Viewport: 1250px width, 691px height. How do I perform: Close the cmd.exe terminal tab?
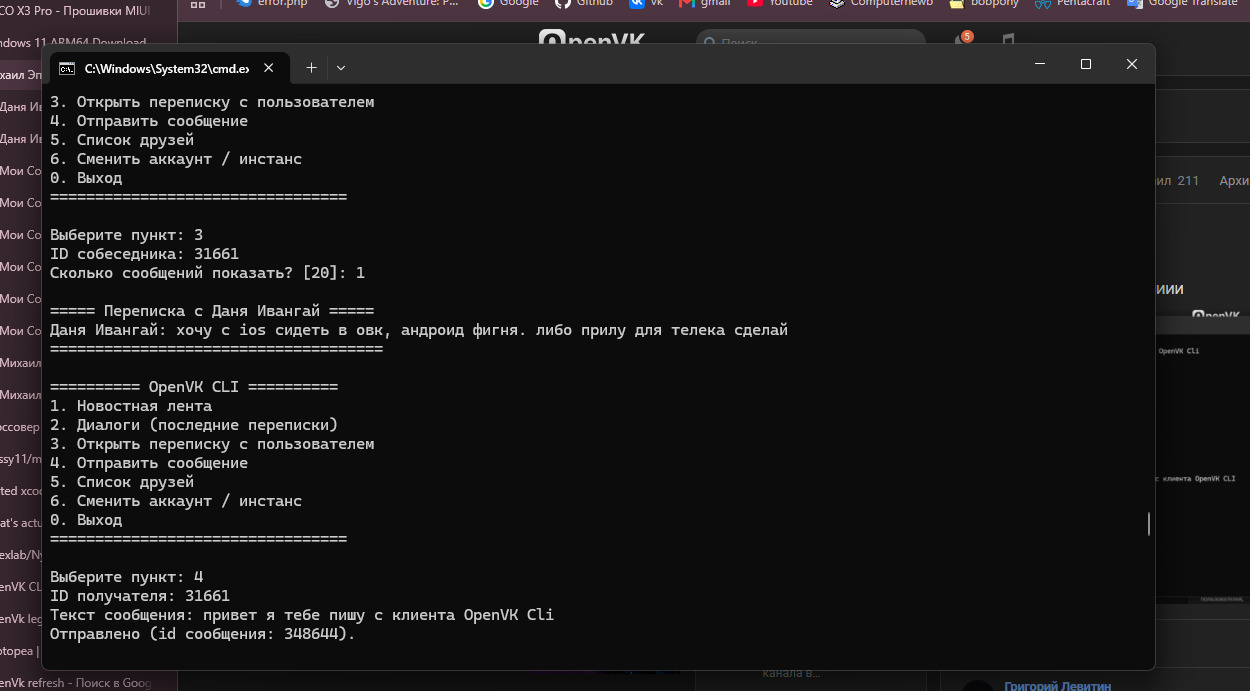(270, 68)
